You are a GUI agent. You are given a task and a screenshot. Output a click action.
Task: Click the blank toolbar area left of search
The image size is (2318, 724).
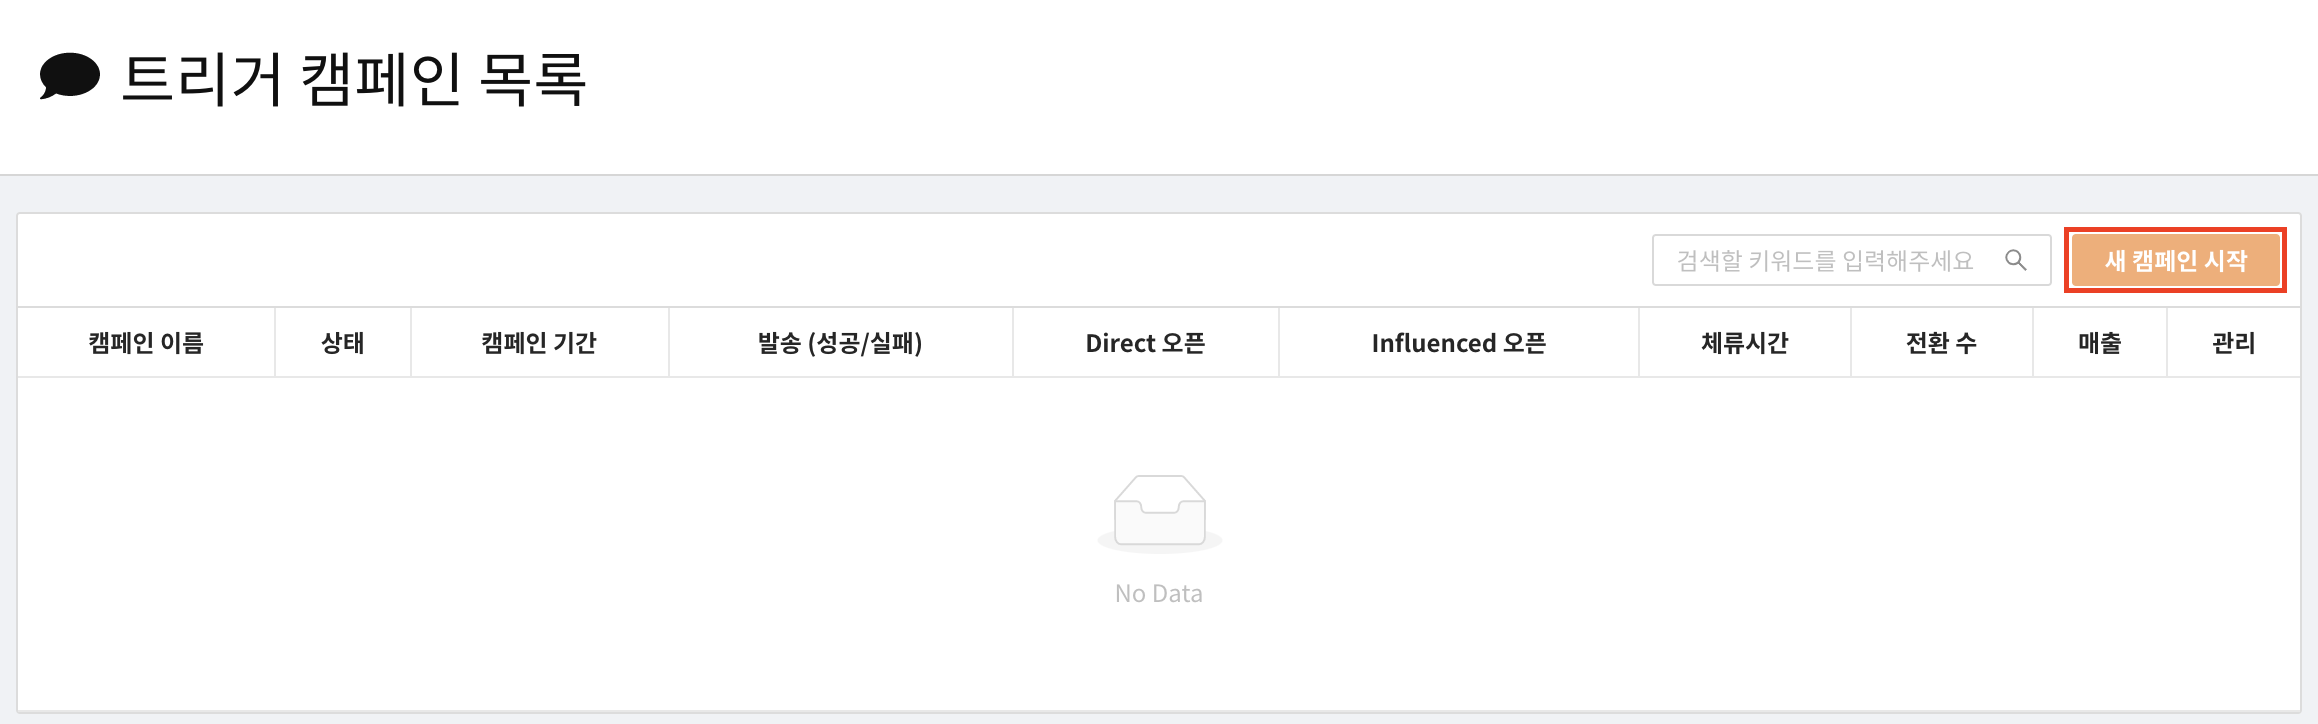point(830,260)
